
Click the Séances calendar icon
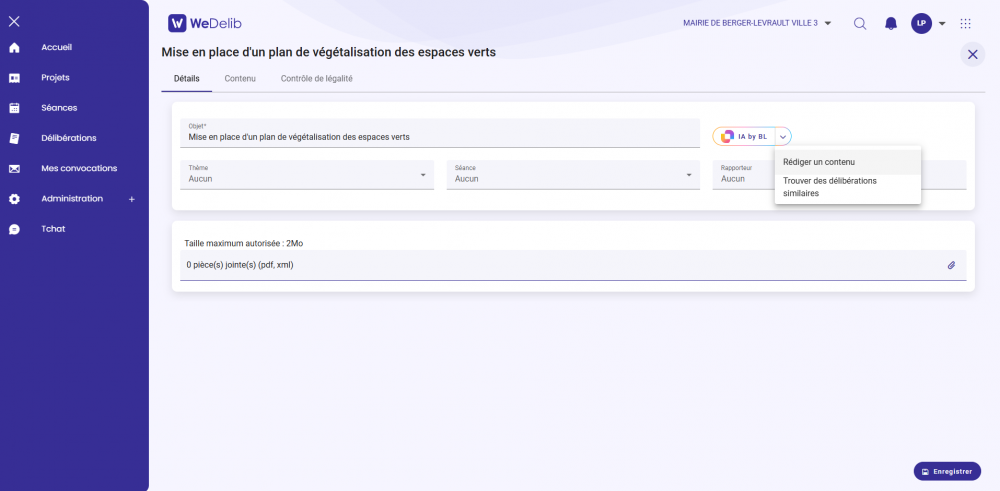[x=14, y=108]
